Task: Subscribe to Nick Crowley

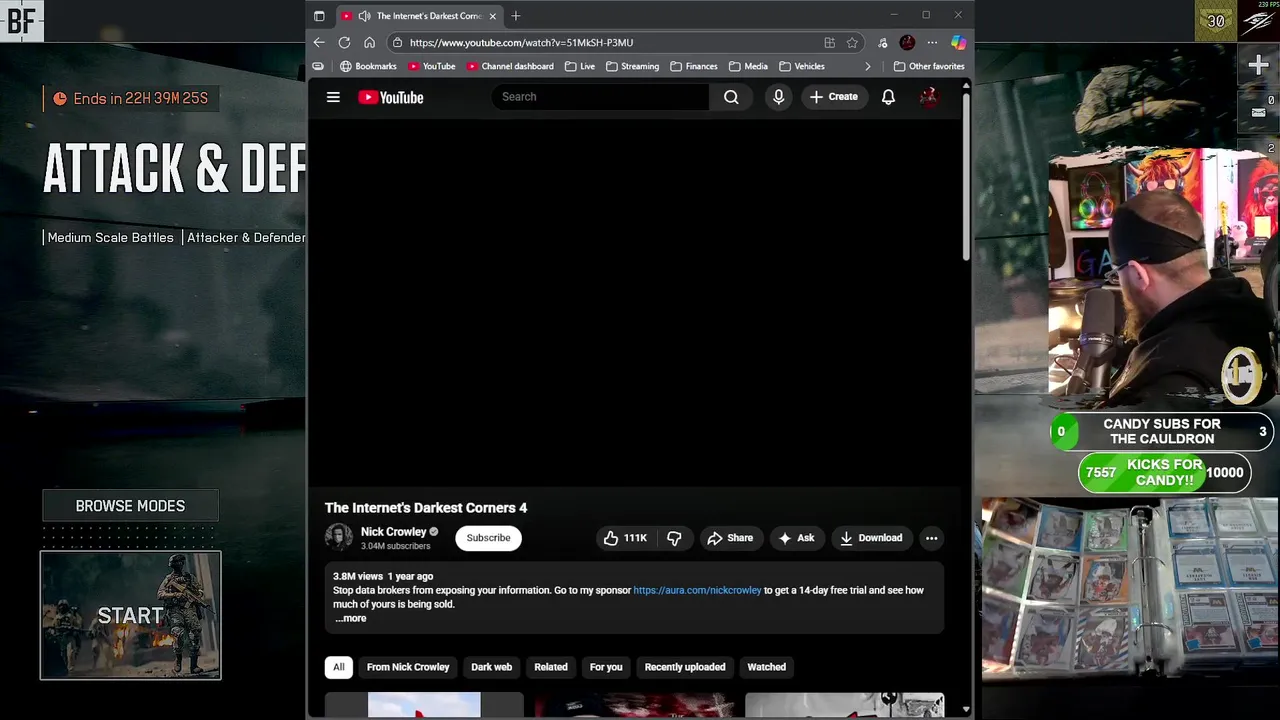Action: coord(488,538)
